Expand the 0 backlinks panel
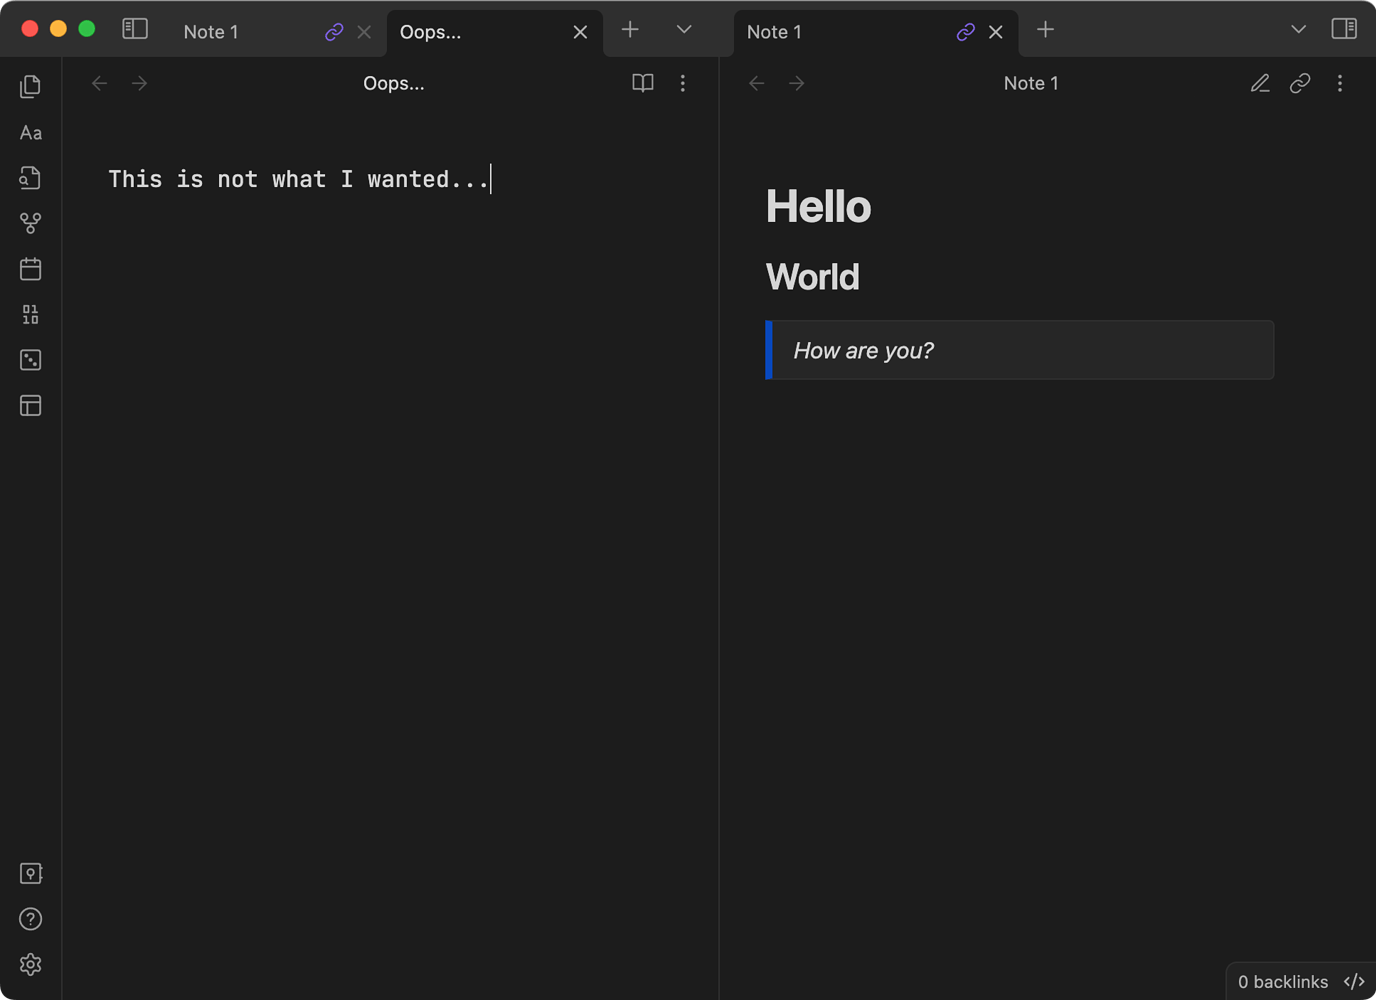This screenshot has width=1376, height=1000. (1283, 981)
